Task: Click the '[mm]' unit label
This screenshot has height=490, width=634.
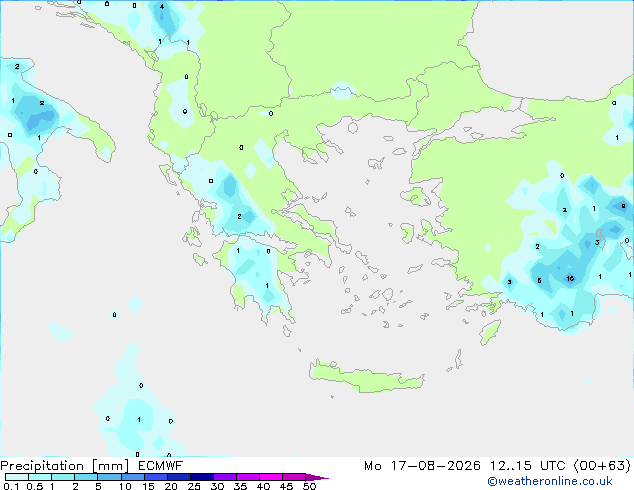Action: (111, 466)
